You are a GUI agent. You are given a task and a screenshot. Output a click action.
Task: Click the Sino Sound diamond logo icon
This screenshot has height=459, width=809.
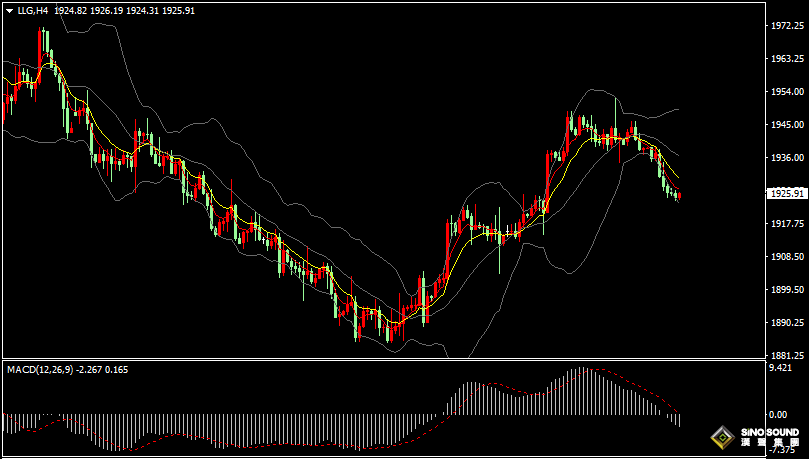[x=721, y=438]
